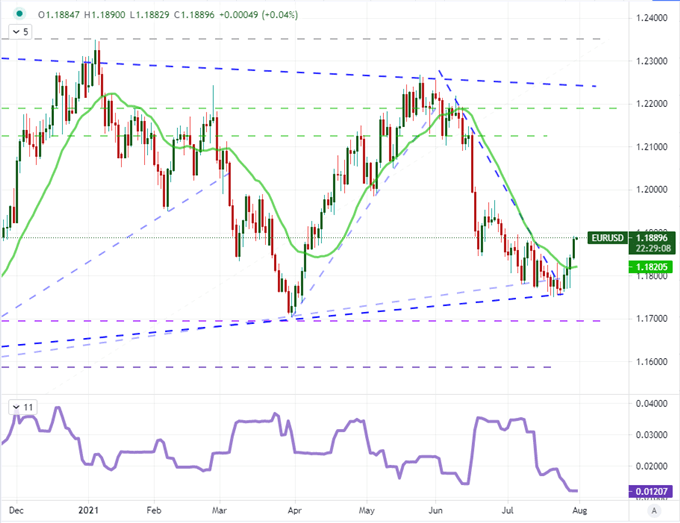The image size is (680, 523).
Task: Click the open price O1.18847 value
Action: pos(59,15)
